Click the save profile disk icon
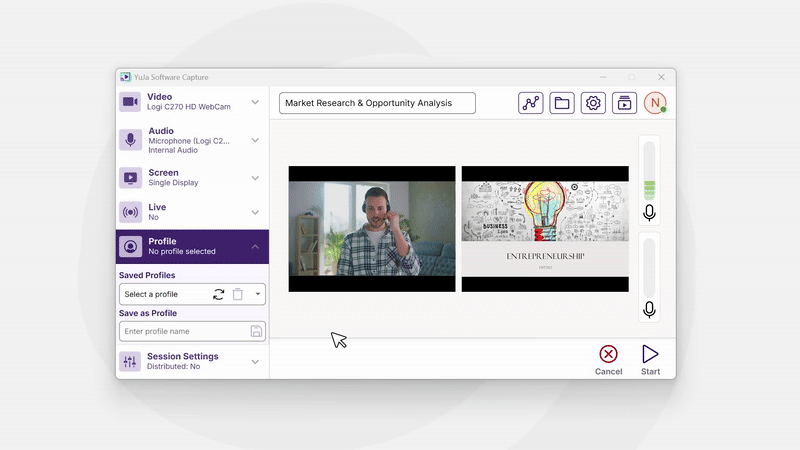The width and height of the screenshot is (800, 450). click(x=256, y=331)
